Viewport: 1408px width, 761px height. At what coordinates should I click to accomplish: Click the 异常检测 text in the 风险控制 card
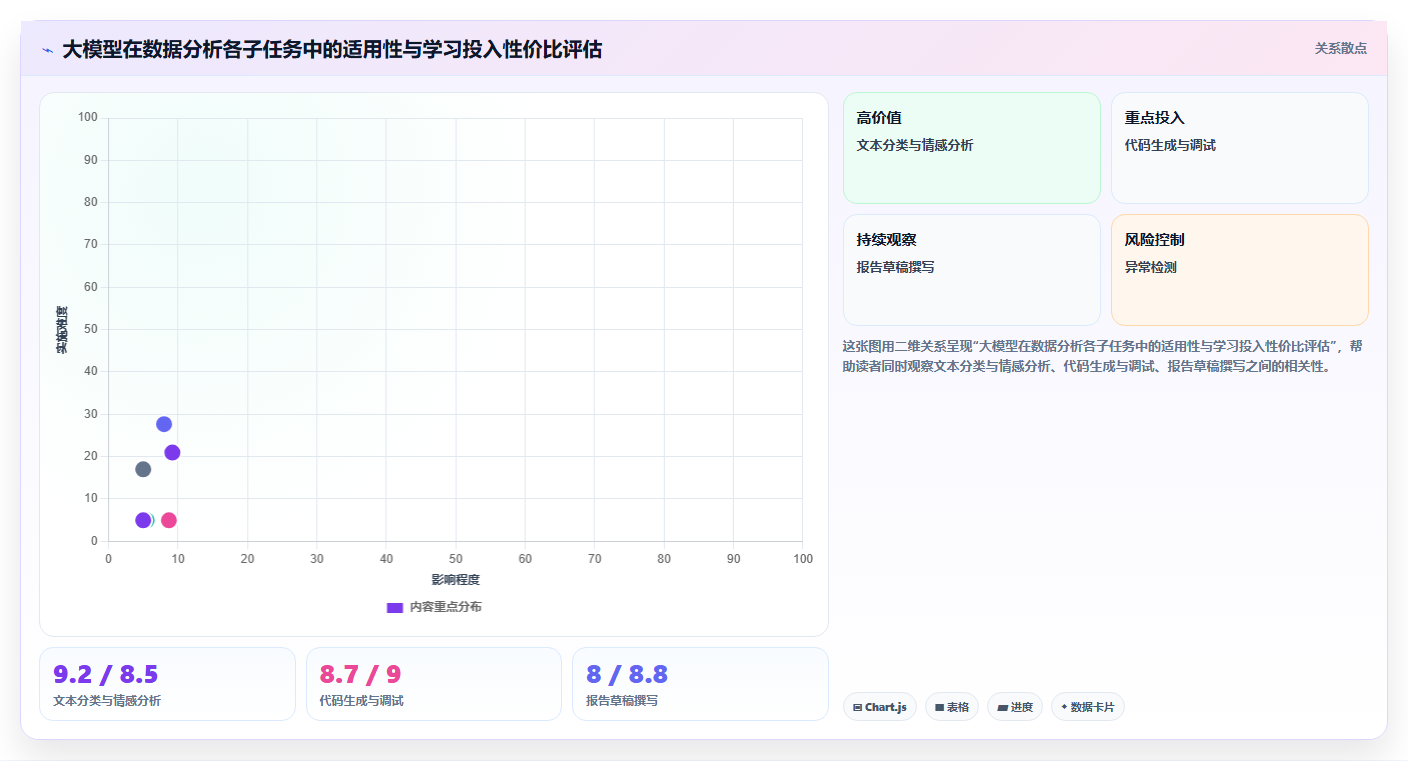point(1151,268)
